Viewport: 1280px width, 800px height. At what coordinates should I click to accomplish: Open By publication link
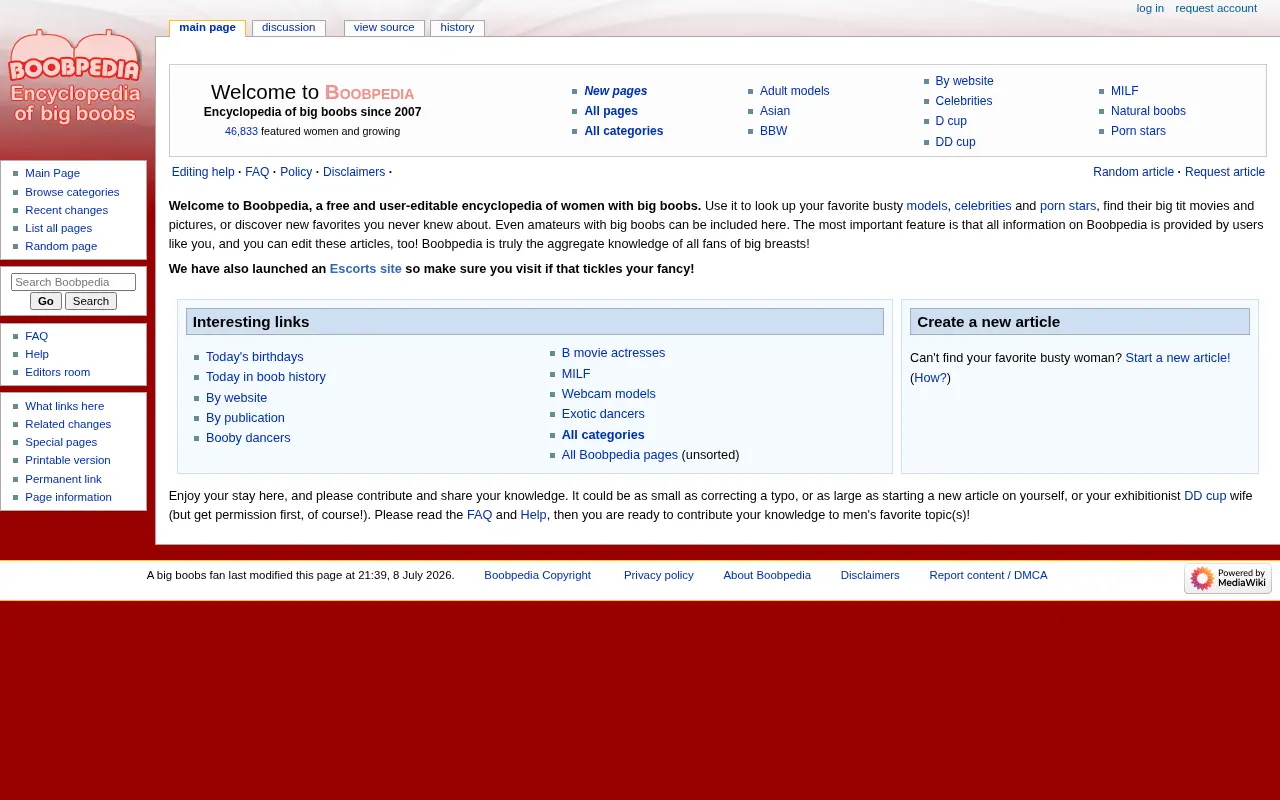[245, 418]
